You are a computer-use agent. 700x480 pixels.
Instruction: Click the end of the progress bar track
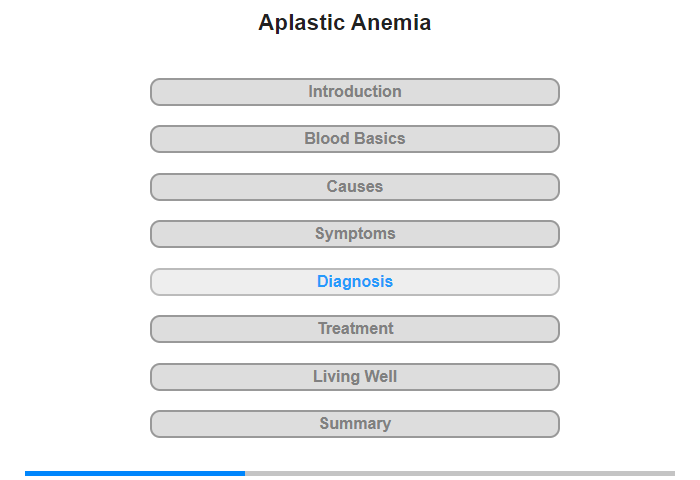(x=673, y=473)
